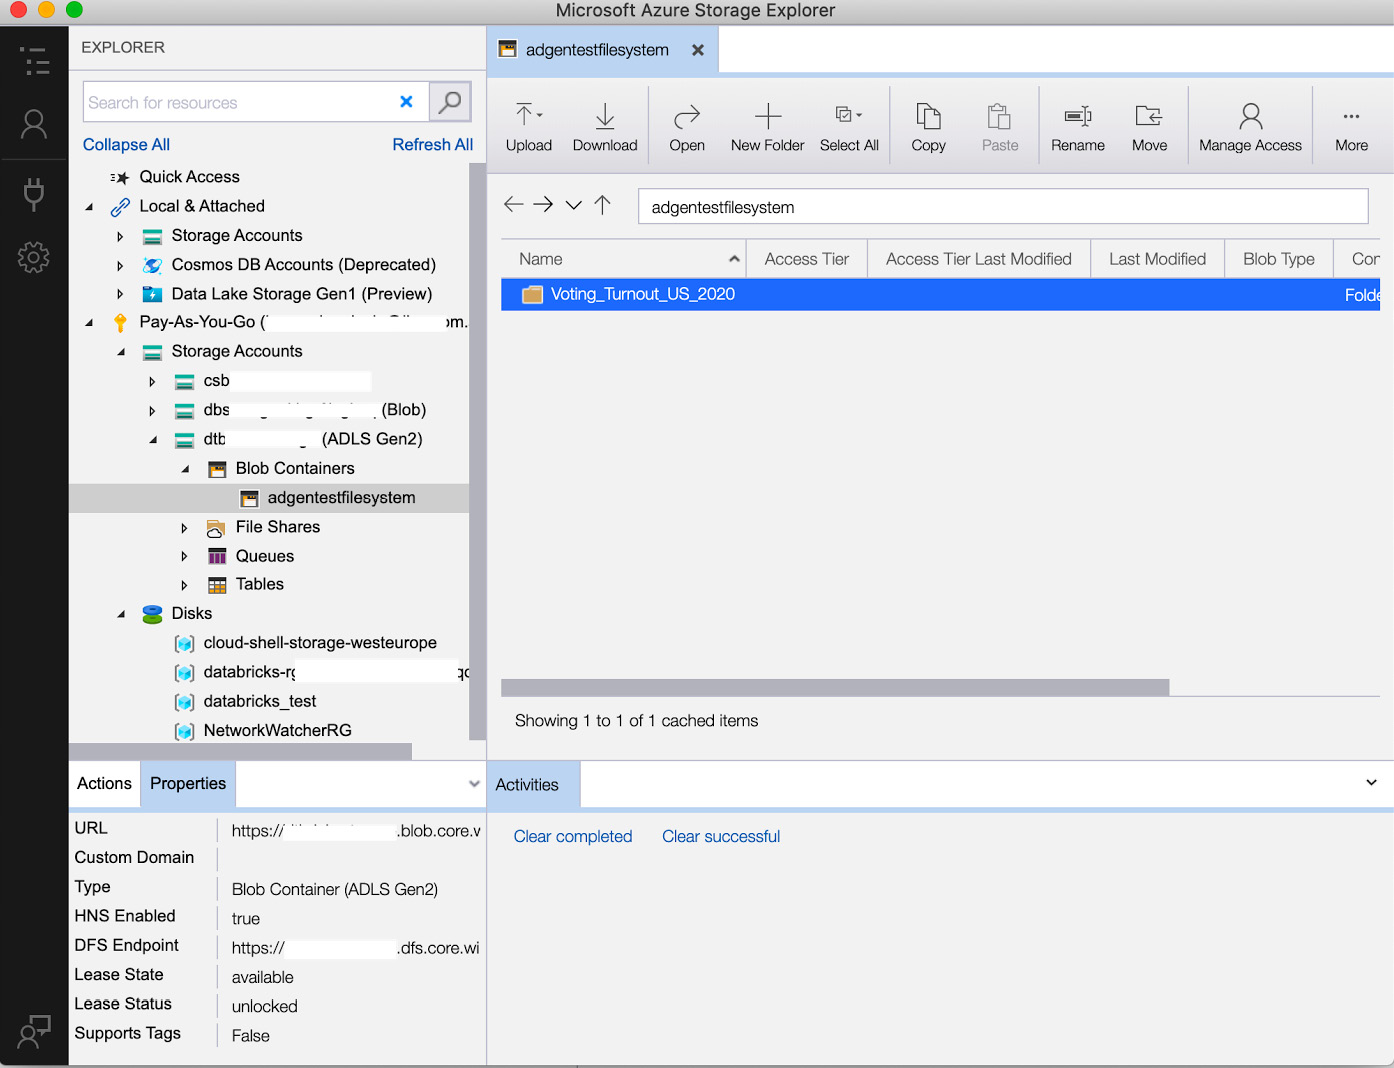Click the Select All toolbar button
Image resolution: width=1394 pixels, height=1068 pixels.
[849, 127]
